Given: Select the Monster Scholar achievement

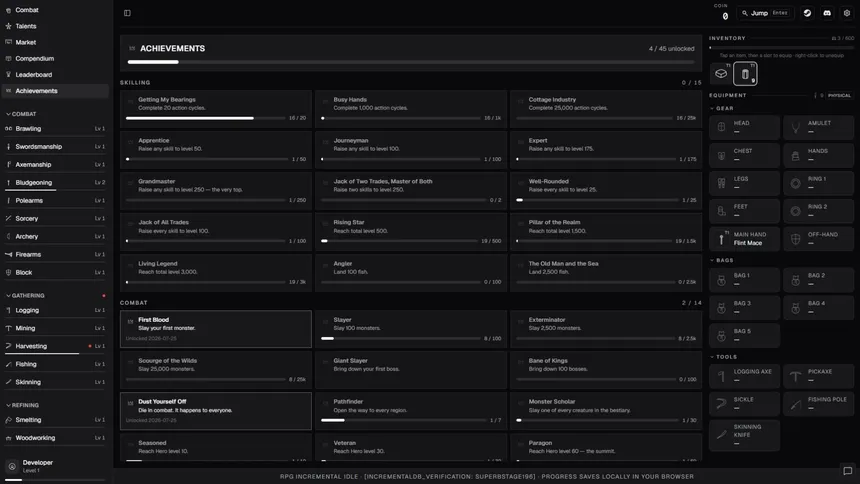Looking at the screenshot, I should pyautogui.click(x=606, y=411).
